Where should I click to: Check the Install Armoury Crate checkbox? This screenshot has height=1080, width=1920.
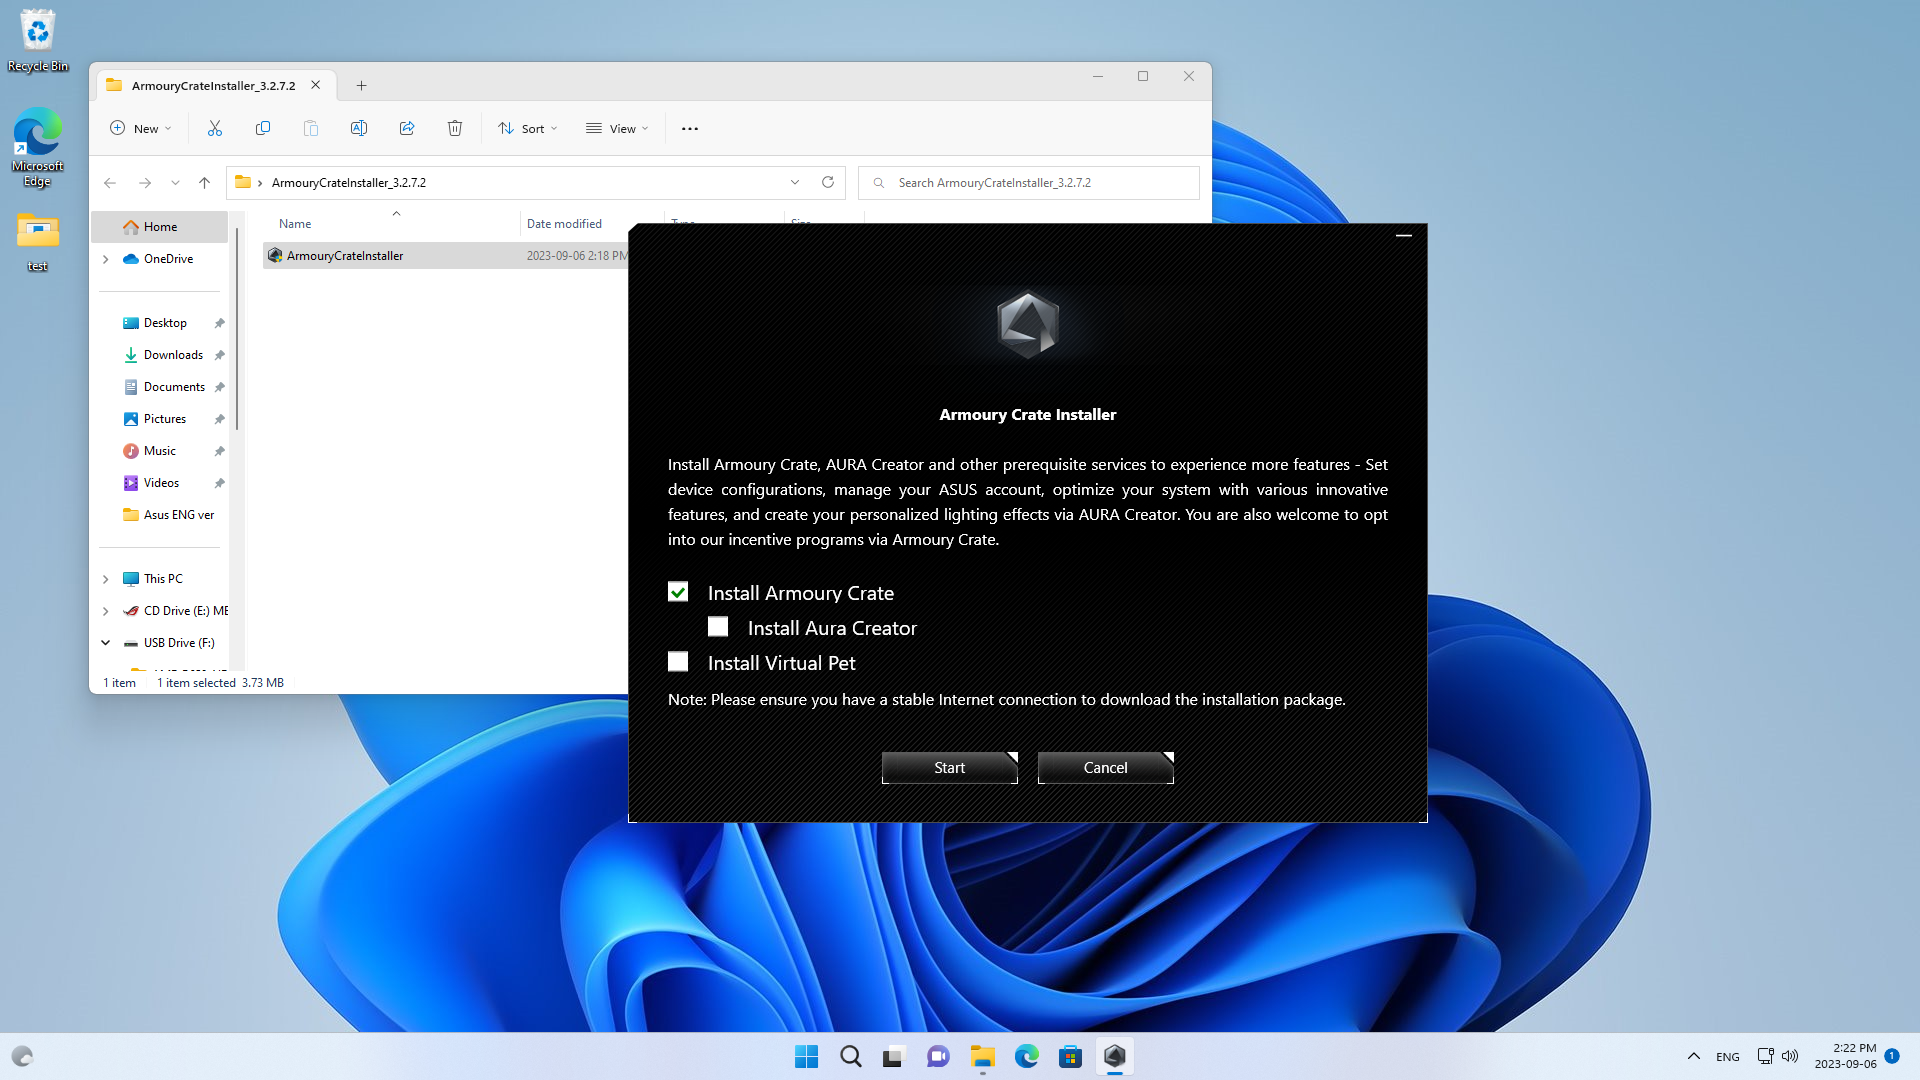pyautogui.click(x=678, y=592)
